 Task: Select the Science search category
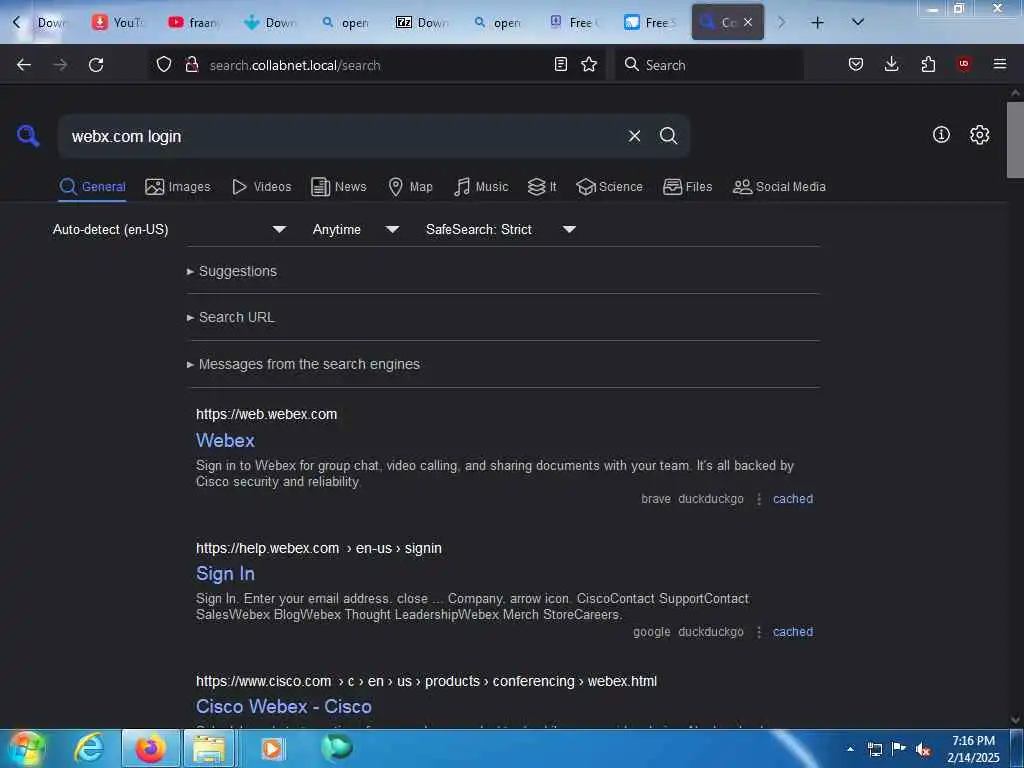tap(610, 187)
